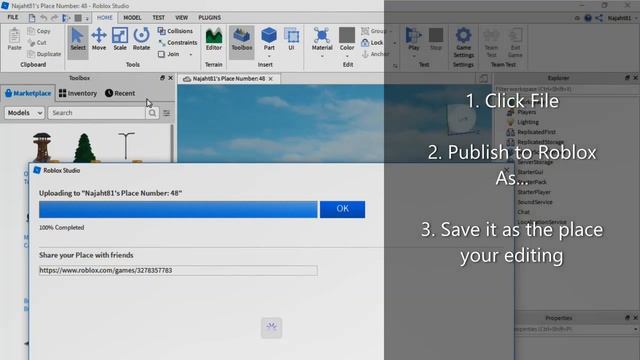Open the UI insert tool
The width and height of the screenshot is (640, 360).
(x=291, y=40)
